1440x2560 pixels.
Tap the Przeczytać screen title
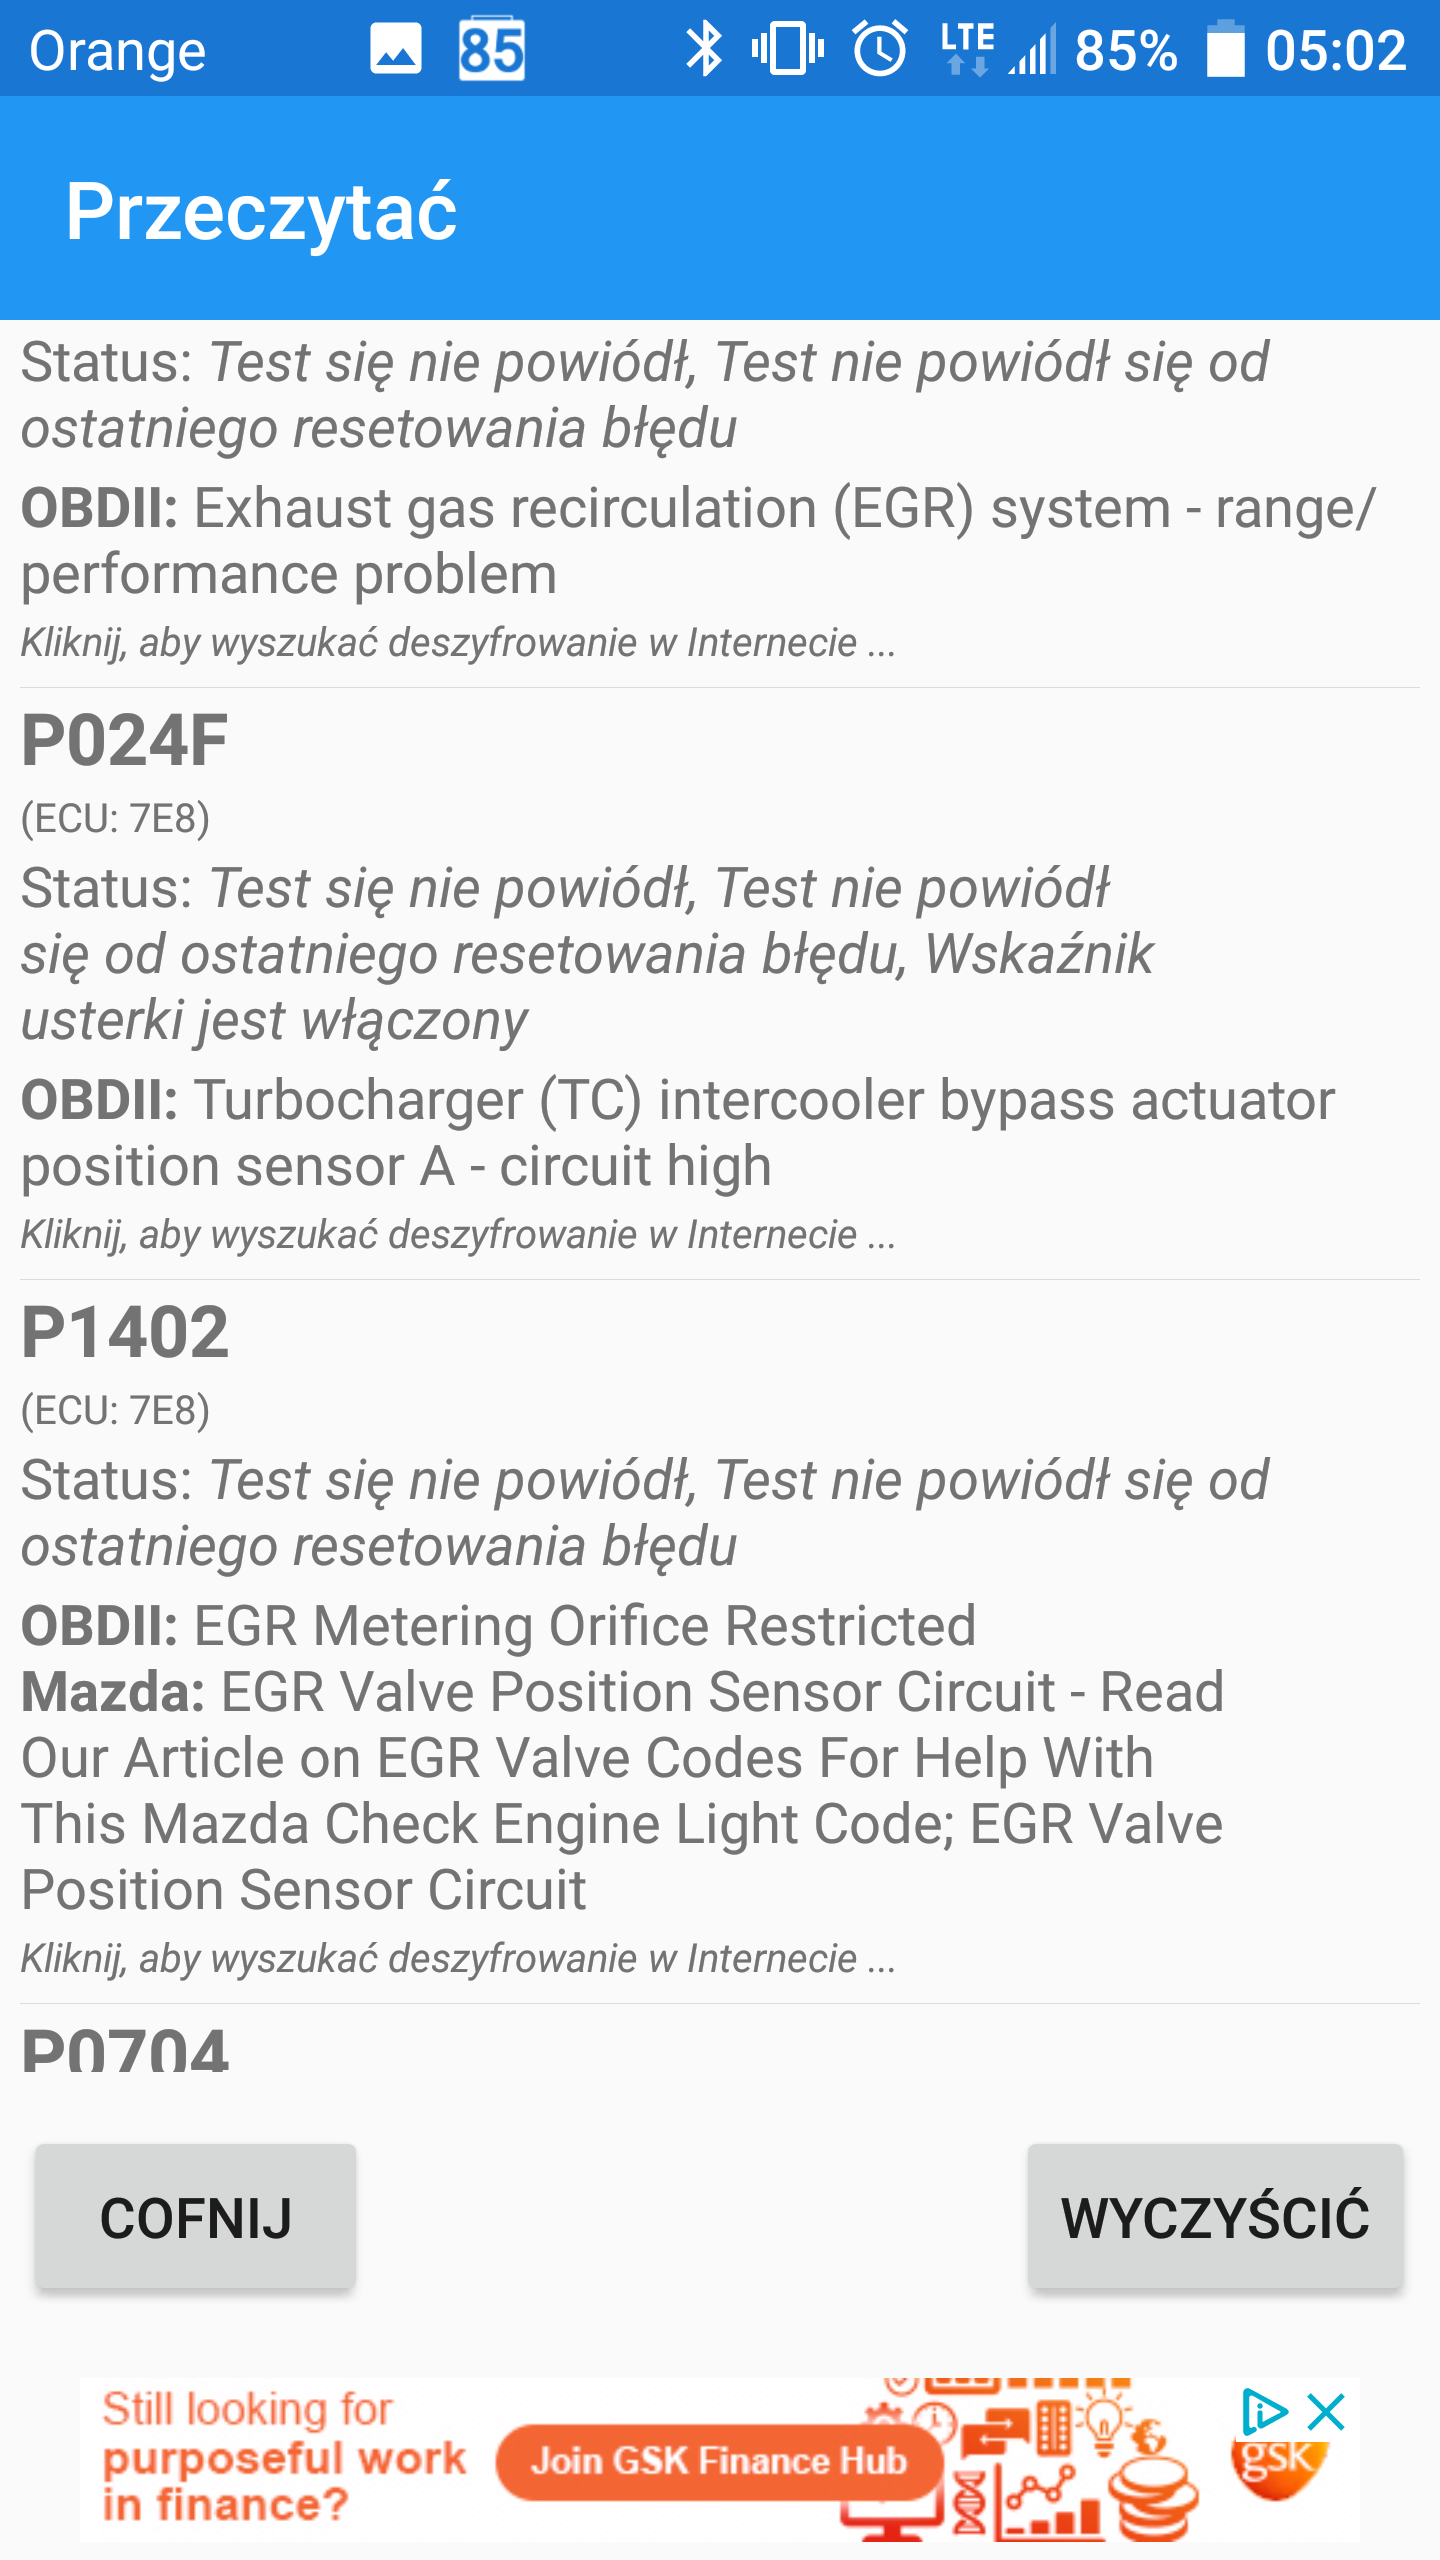(261, 211)
